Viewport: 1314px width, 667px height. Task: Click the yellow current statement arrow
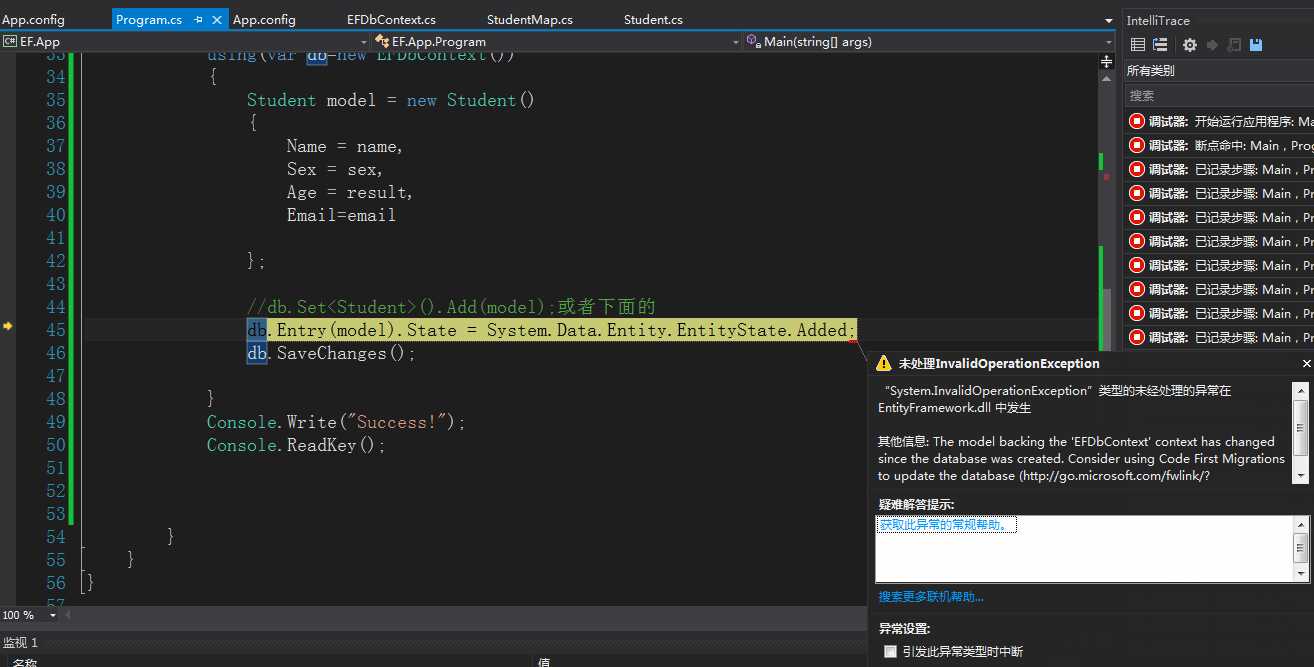pyautogui.click(x=7, y=327)
